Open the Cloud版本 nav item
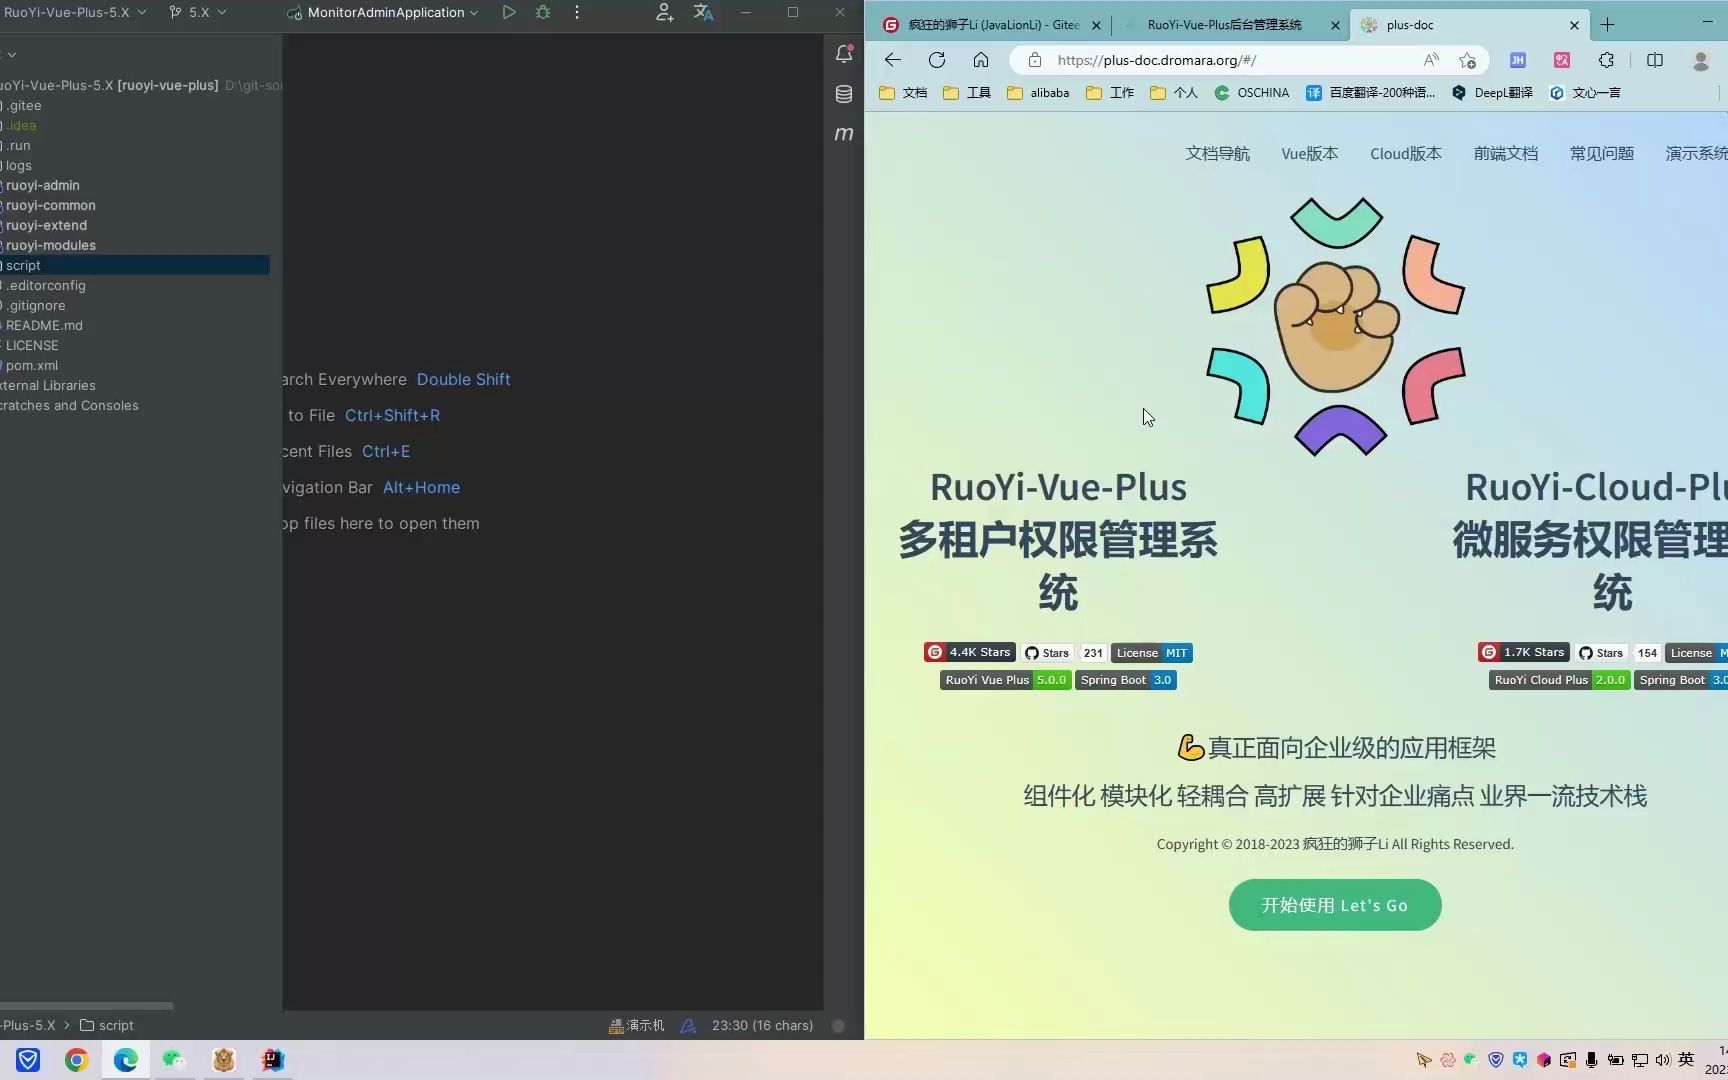The width and height of the screenshot is (1728, 1080). coord(1405,153)
